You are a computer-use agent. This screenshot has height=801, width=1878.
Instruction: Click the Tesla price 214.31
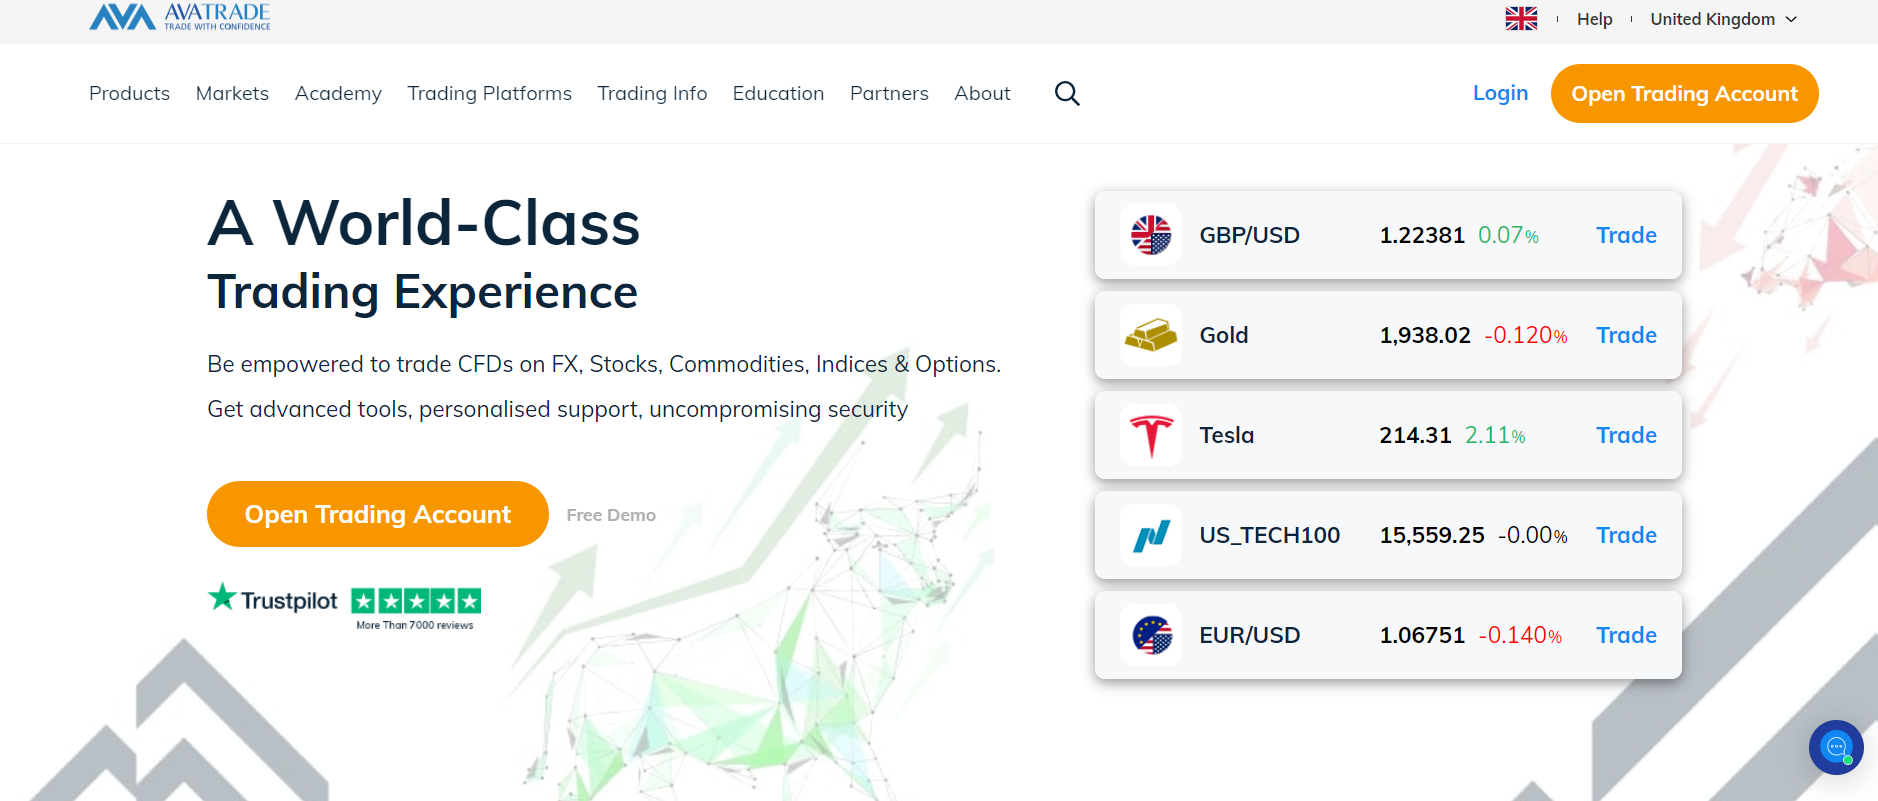[1415, 435]
